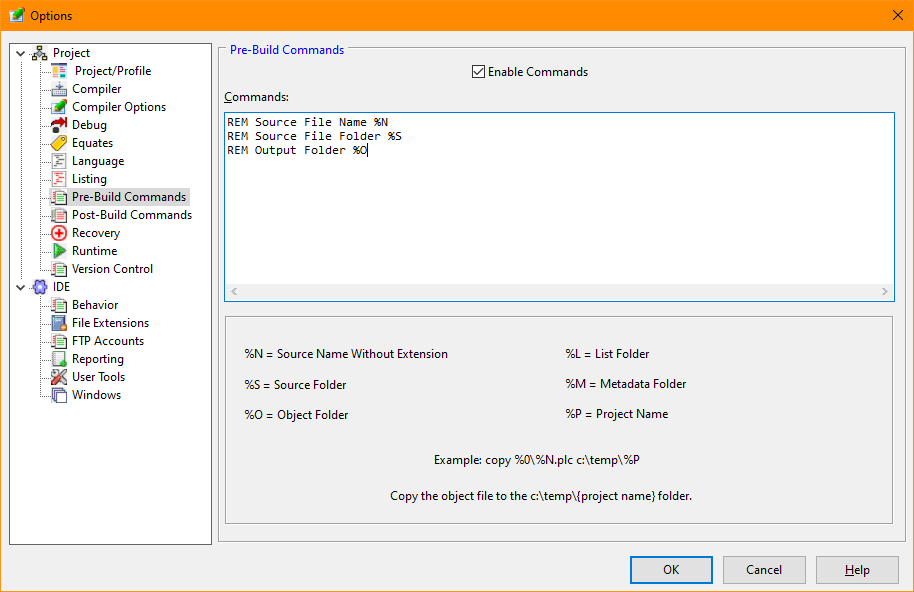Collapse the Project tree node
This screenshot has width=914, height=592.
[21, 53]
